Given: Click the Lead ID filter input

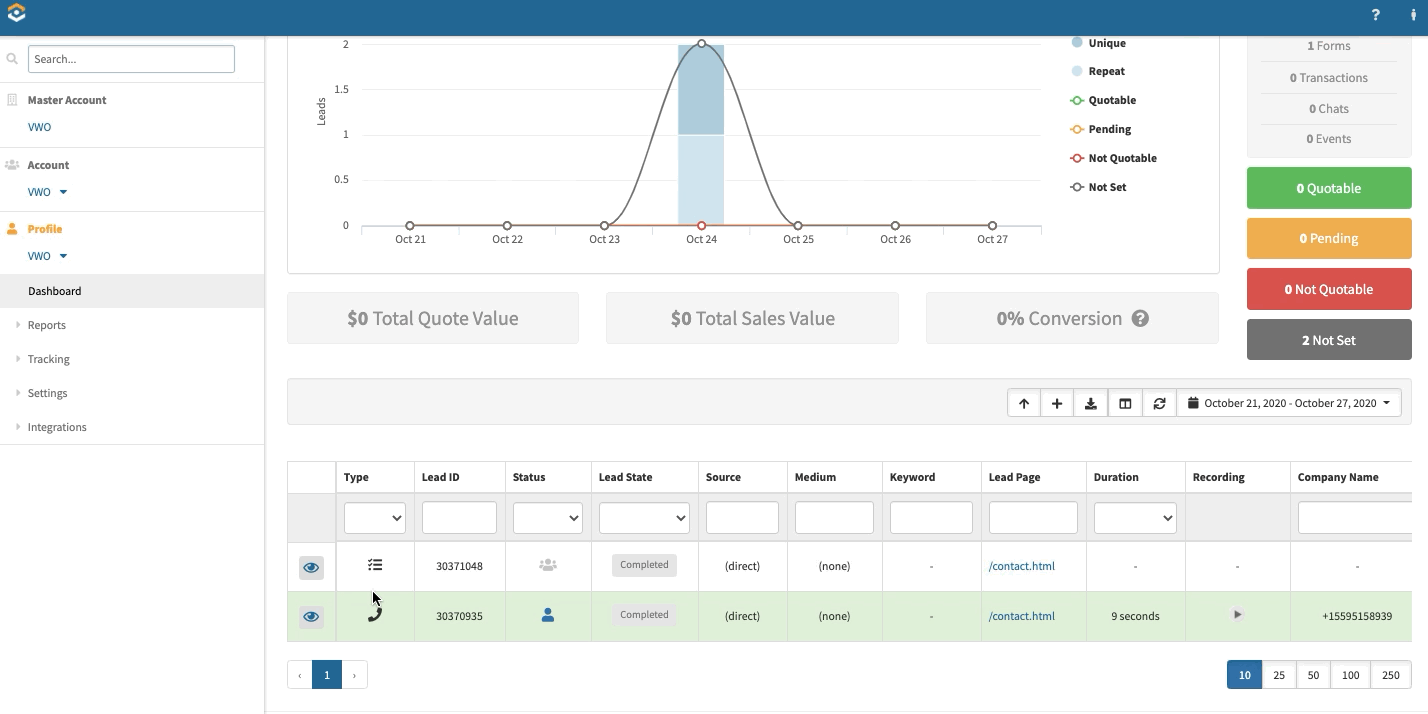Looking at the screenshot, I should (x=459, y=518).
